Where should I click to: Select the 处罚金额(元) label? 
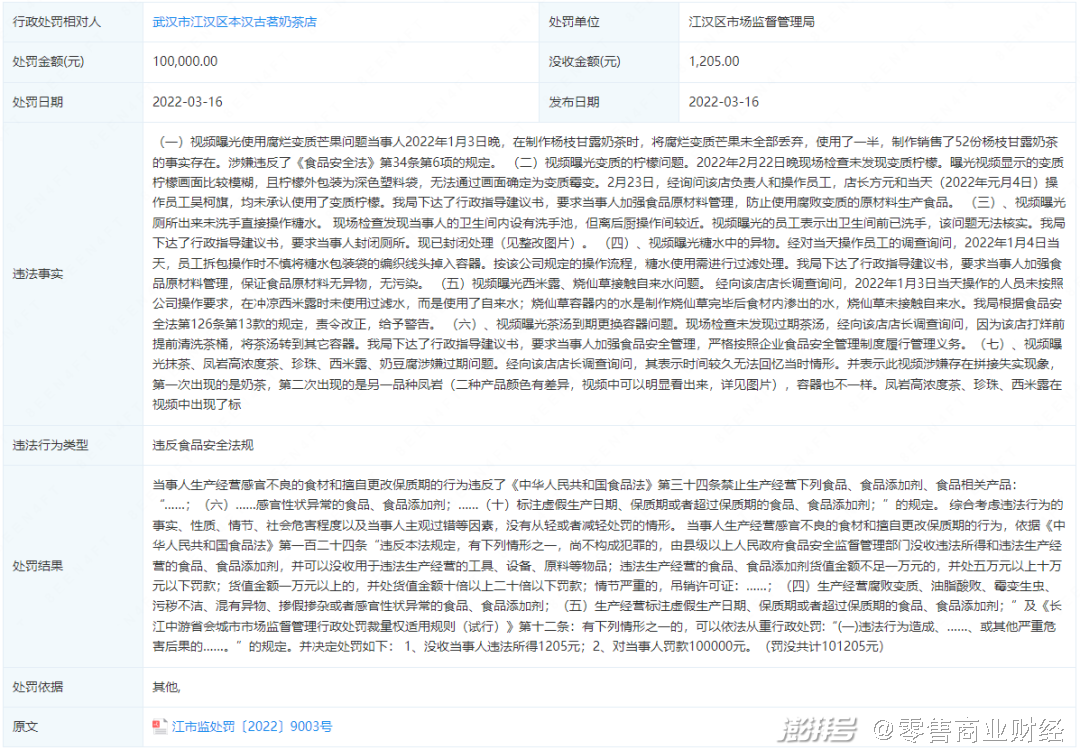48,61
